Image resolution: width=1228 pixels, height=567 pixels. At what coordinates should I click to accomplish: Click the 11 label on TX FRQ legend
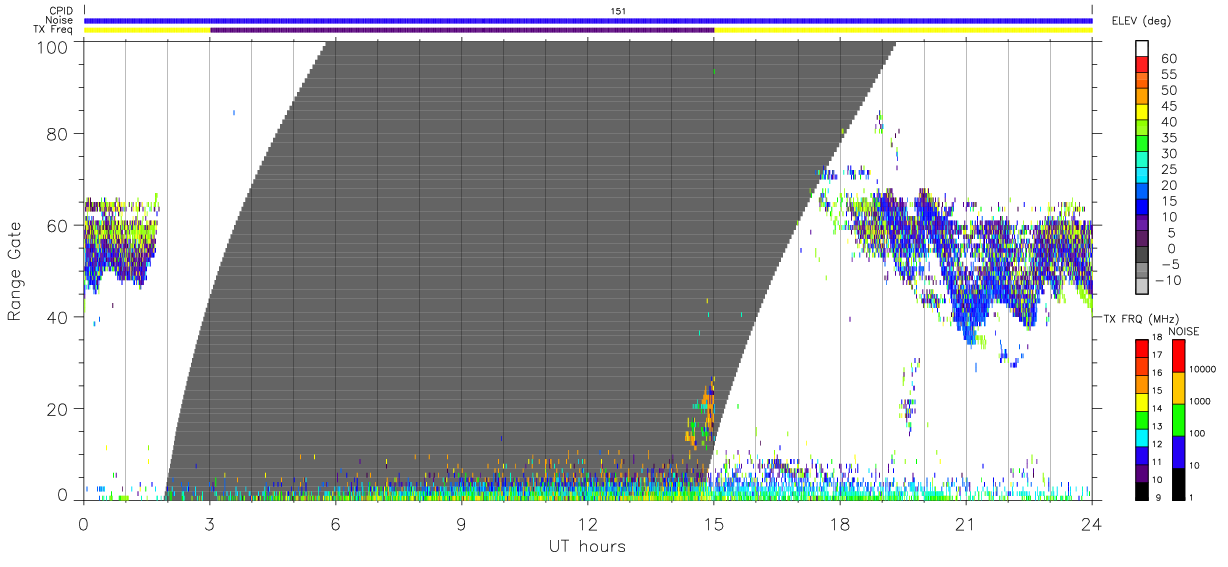tap(1158, 461)
